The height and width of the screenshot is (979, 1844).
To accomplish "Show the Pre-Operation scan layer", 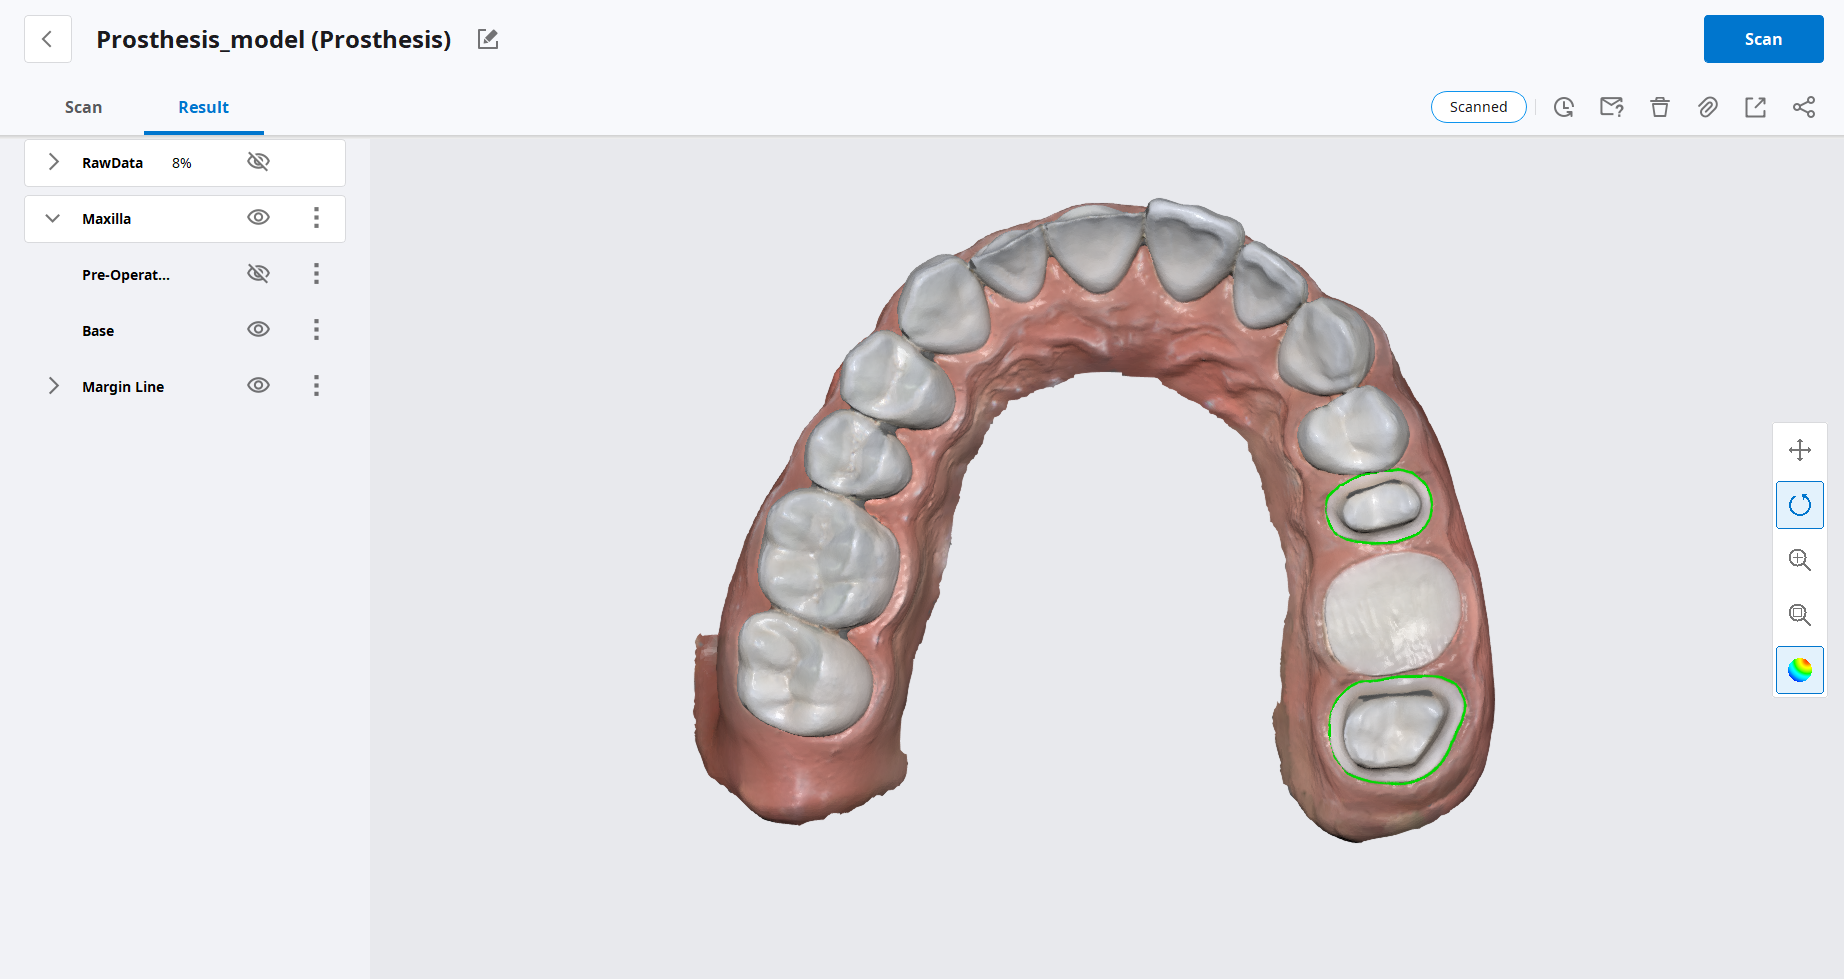I will 258,274.
